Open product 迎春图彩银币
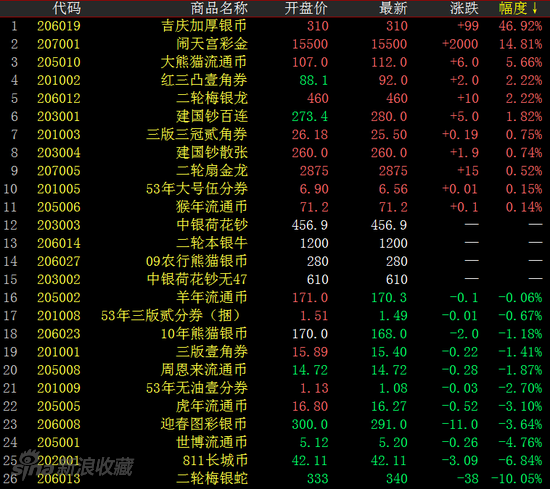The width and height of the screenshot is (550, 489). tap(204, 424)
